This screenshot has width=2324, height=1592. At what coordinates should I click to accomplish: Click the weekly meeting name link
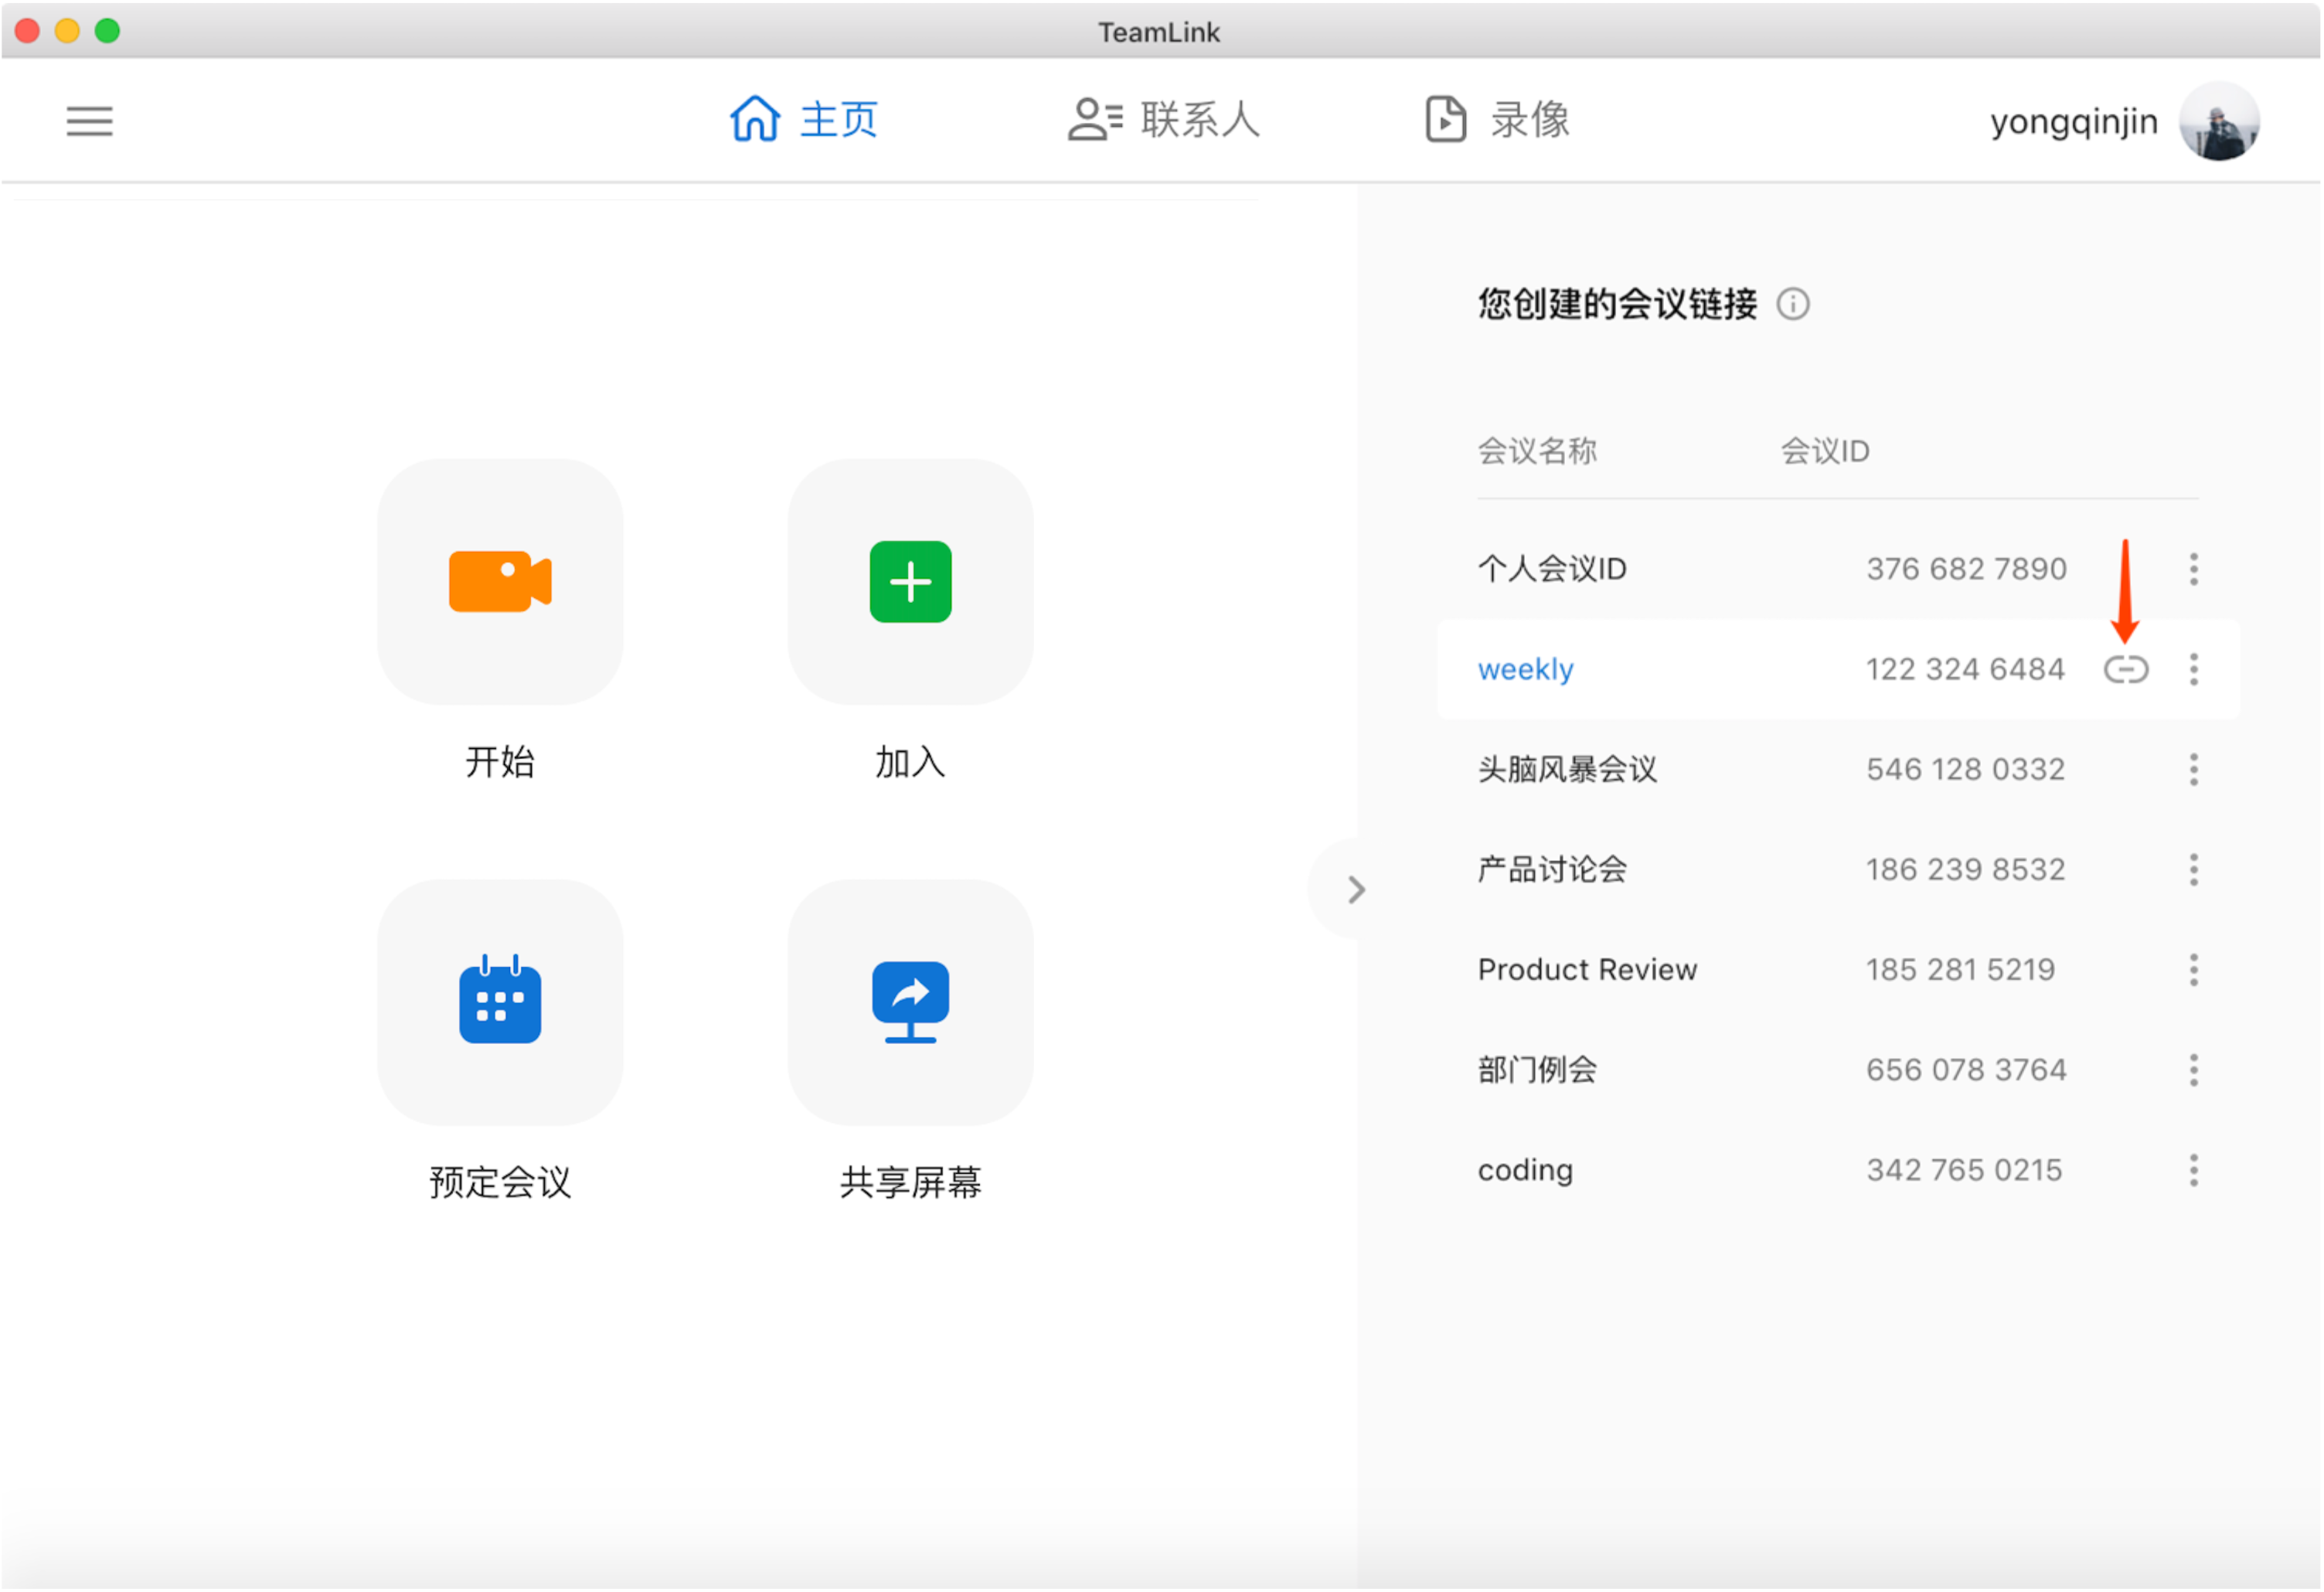[x=1525, y=669]
